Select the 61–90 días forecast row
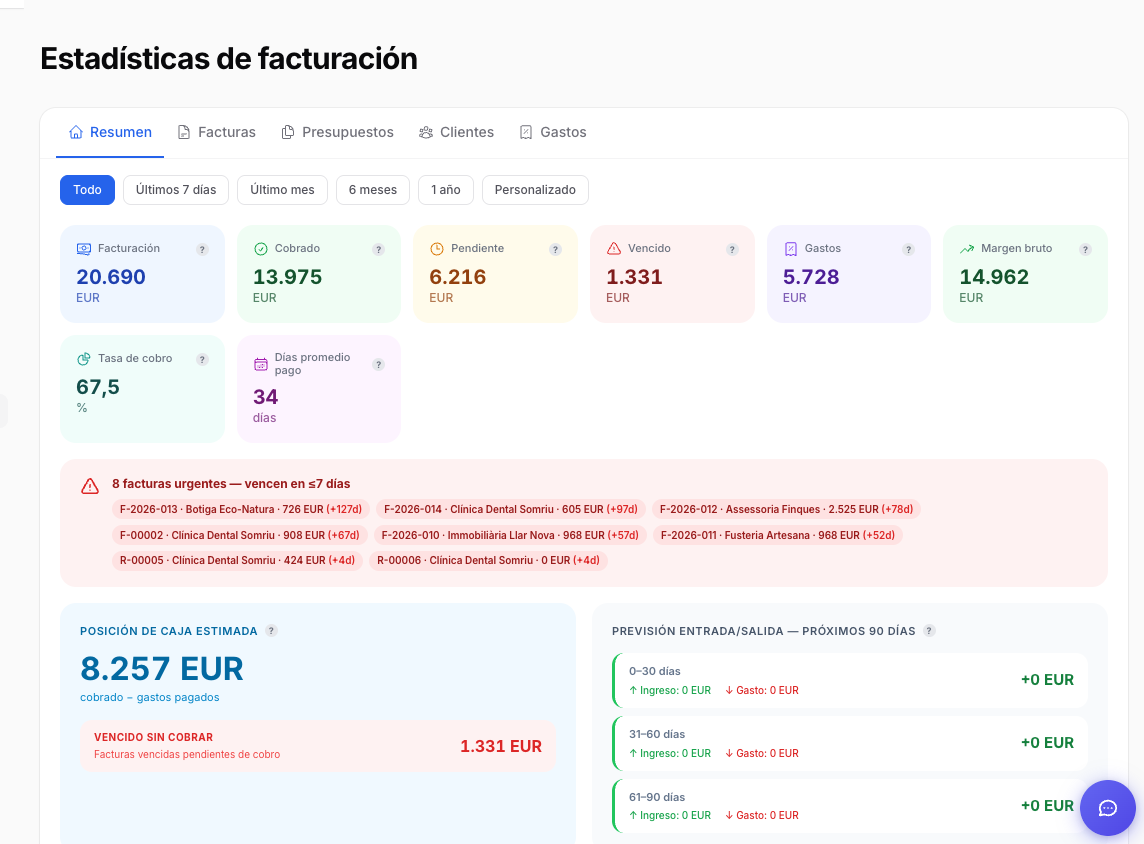 tap(850, 806)
